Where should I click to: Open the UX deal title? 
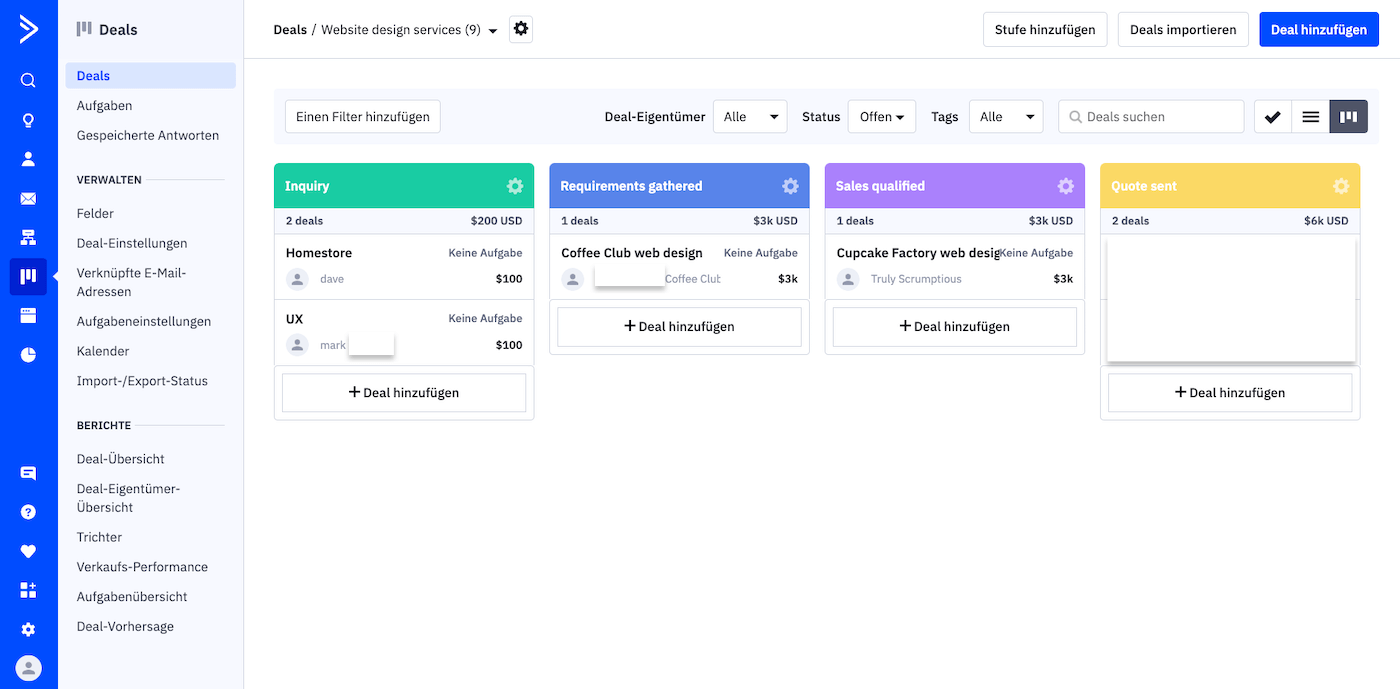tap(295, 319)
